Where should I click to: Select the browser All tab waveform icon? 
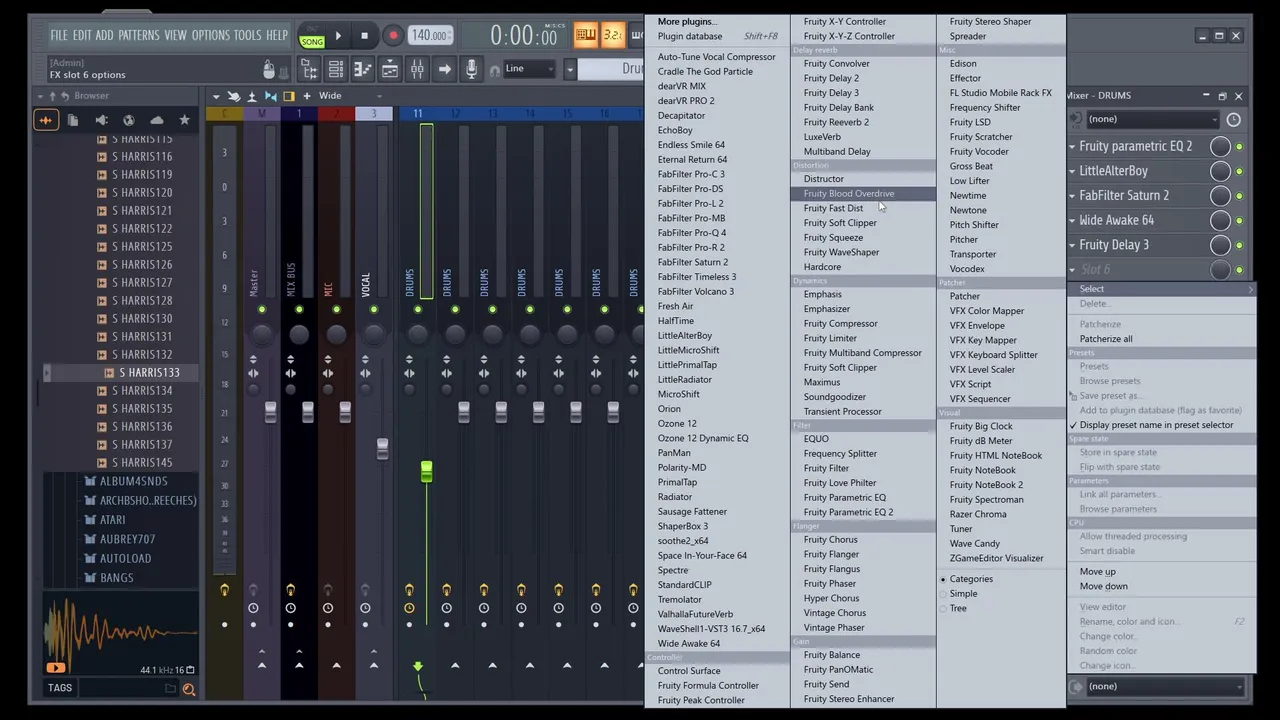pos(46,120)
